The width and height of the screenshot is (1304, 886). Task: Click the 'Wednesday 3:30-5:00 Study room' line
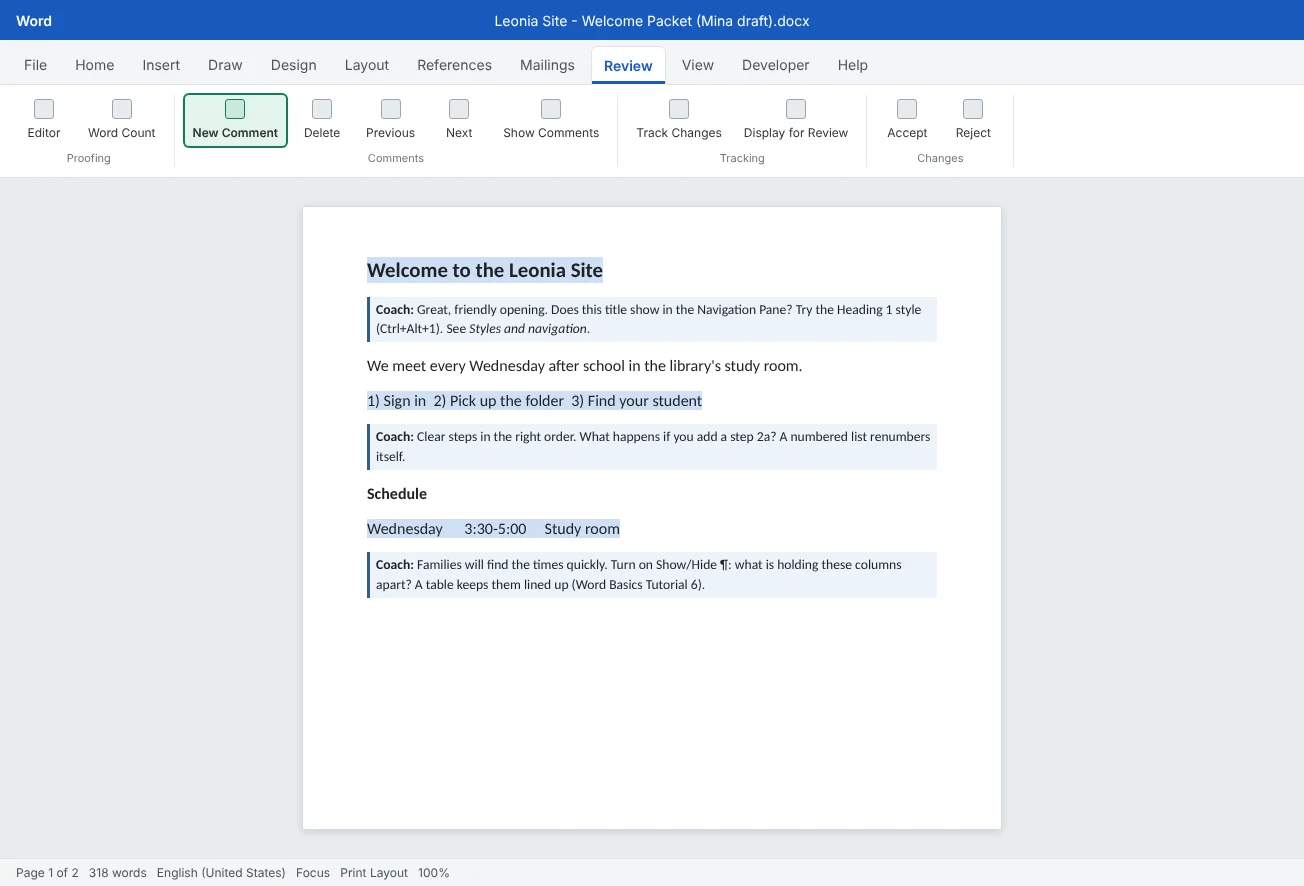click(493, 529)
